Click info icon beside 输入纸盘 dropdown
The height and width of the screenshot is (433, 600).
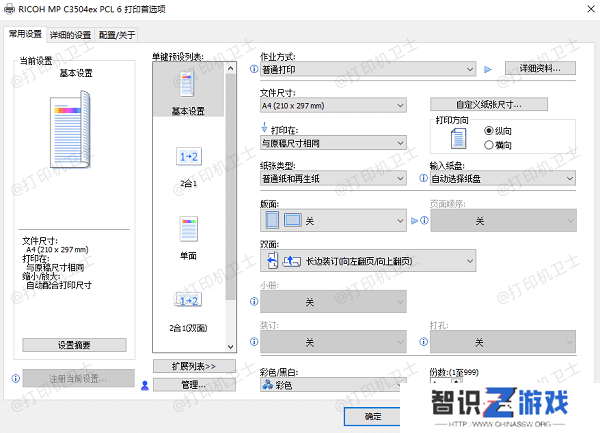tap(423, 178)
